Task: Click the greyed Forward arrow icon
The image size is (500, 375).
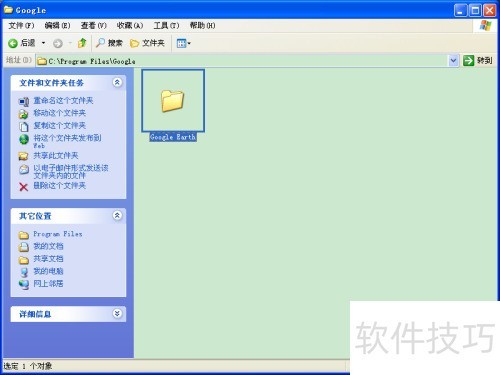Action: coord(58,43)
